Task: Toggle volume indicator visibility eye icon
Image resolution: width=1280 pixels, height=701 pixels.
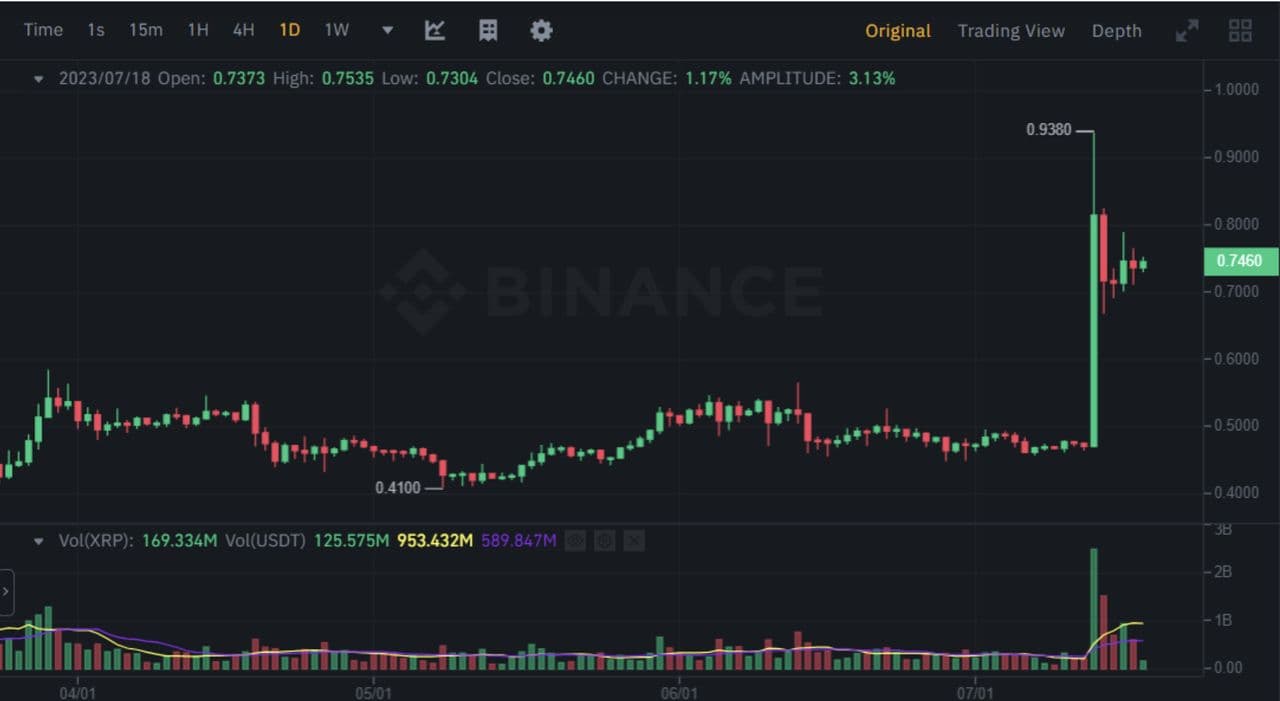Action: point(575,541)
